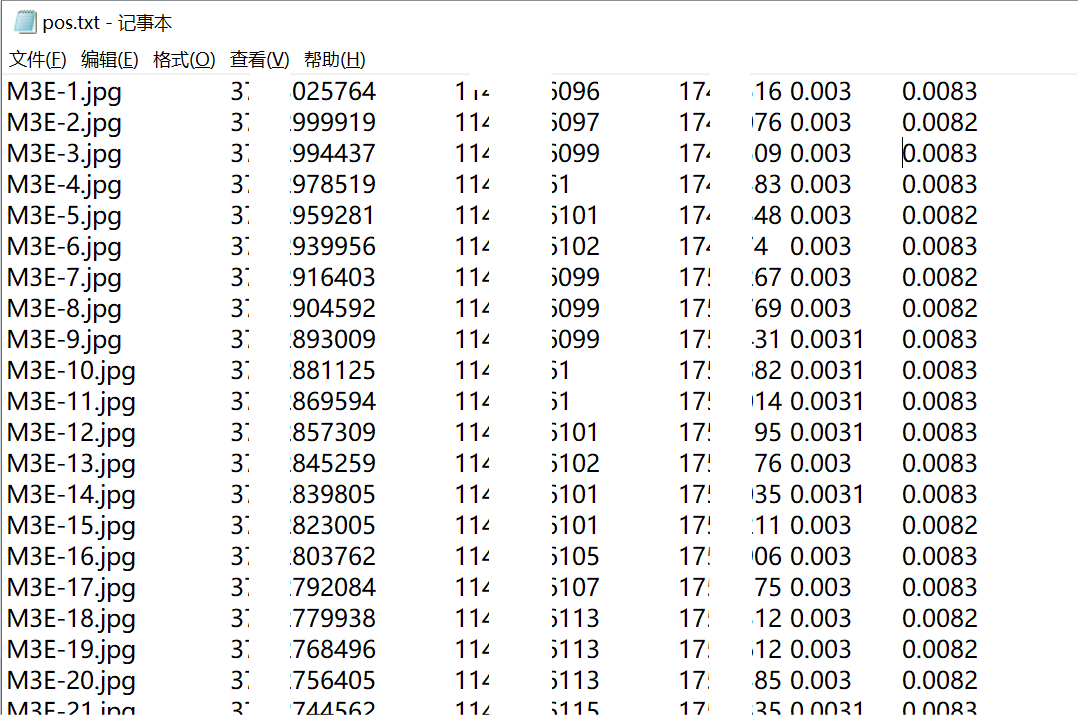Click the M3E-14.jpg filename
Screen dimensions: 1078x715
tap(71, 495)
